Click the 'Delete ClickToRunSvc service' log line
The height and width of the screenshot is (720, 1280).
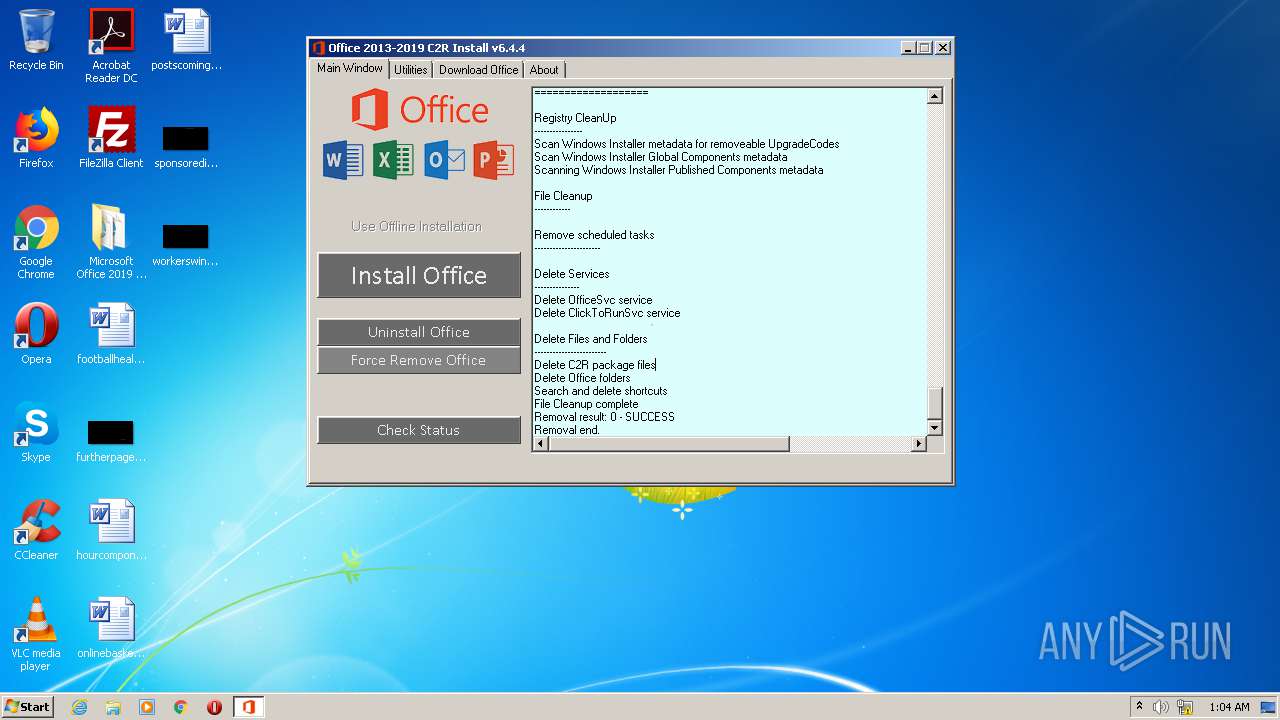click(x=607, y=313)
